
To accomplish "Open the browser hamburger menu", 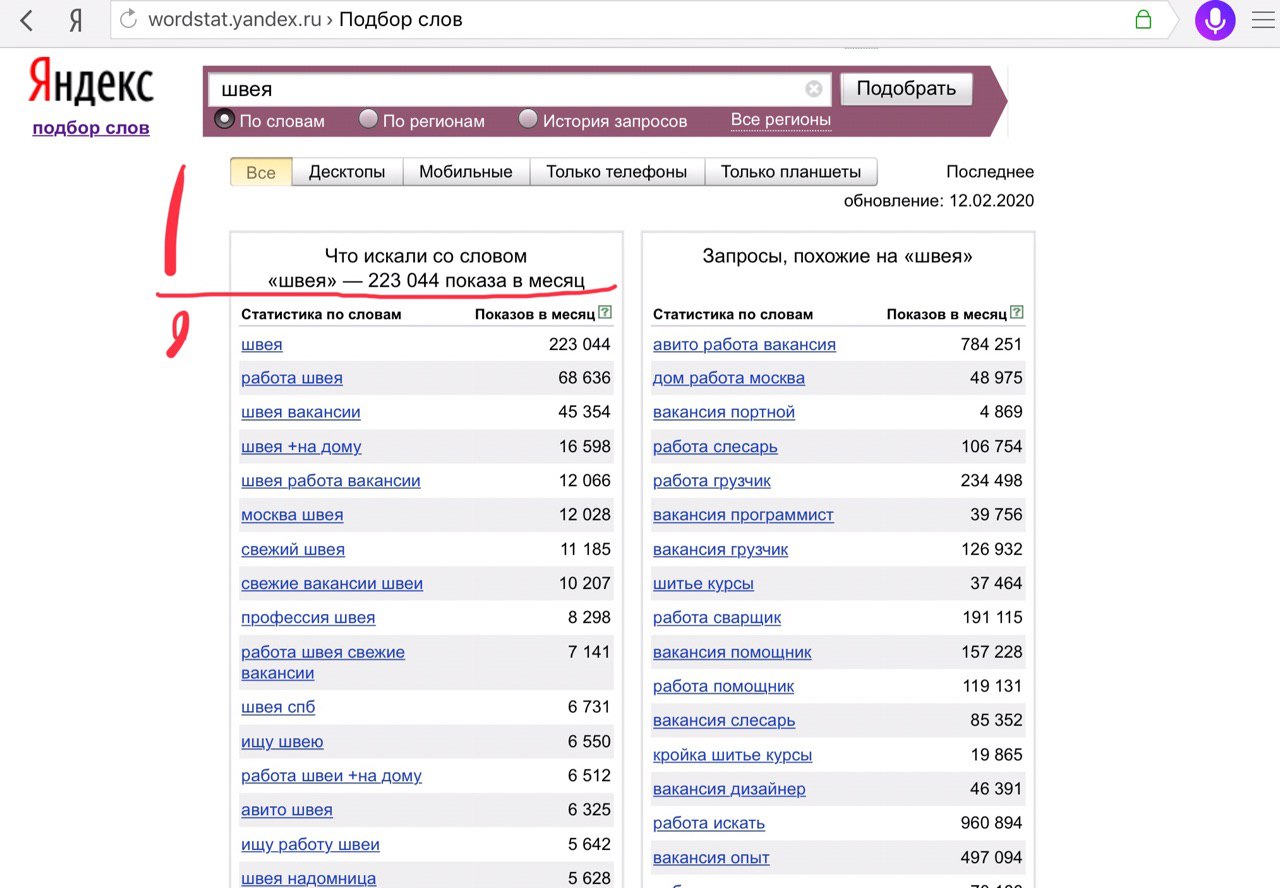I will pos(1263,20).
